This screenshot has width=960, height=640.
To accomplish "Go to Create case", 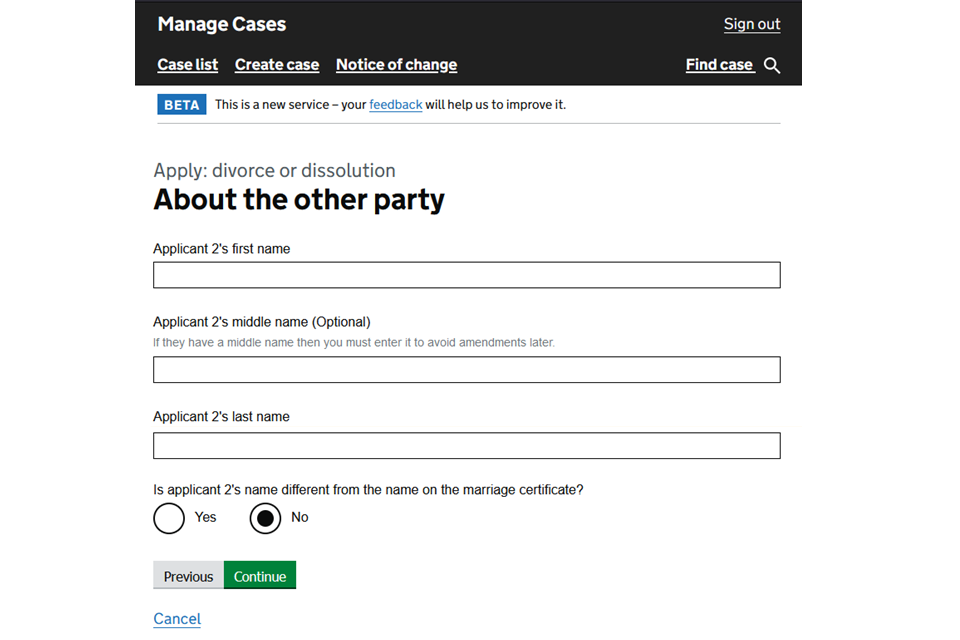I will click(277, 65).
